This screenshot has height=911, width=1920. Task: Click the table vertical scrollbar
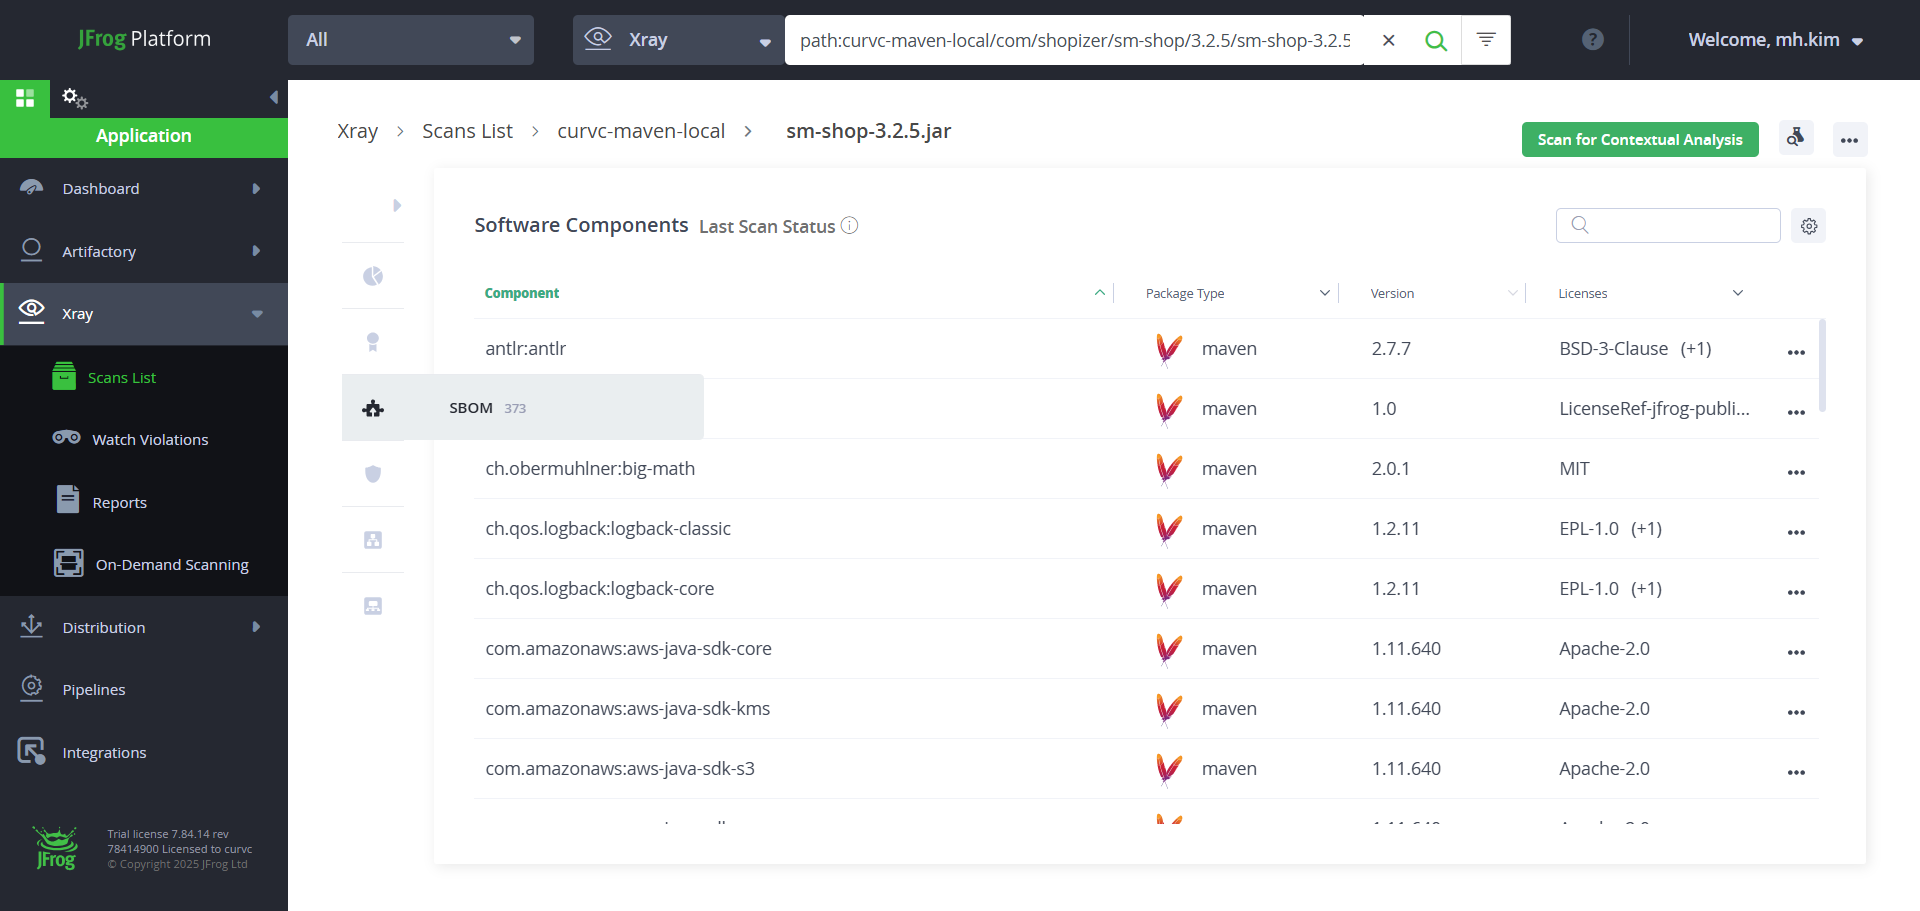tap(1822, 365)
